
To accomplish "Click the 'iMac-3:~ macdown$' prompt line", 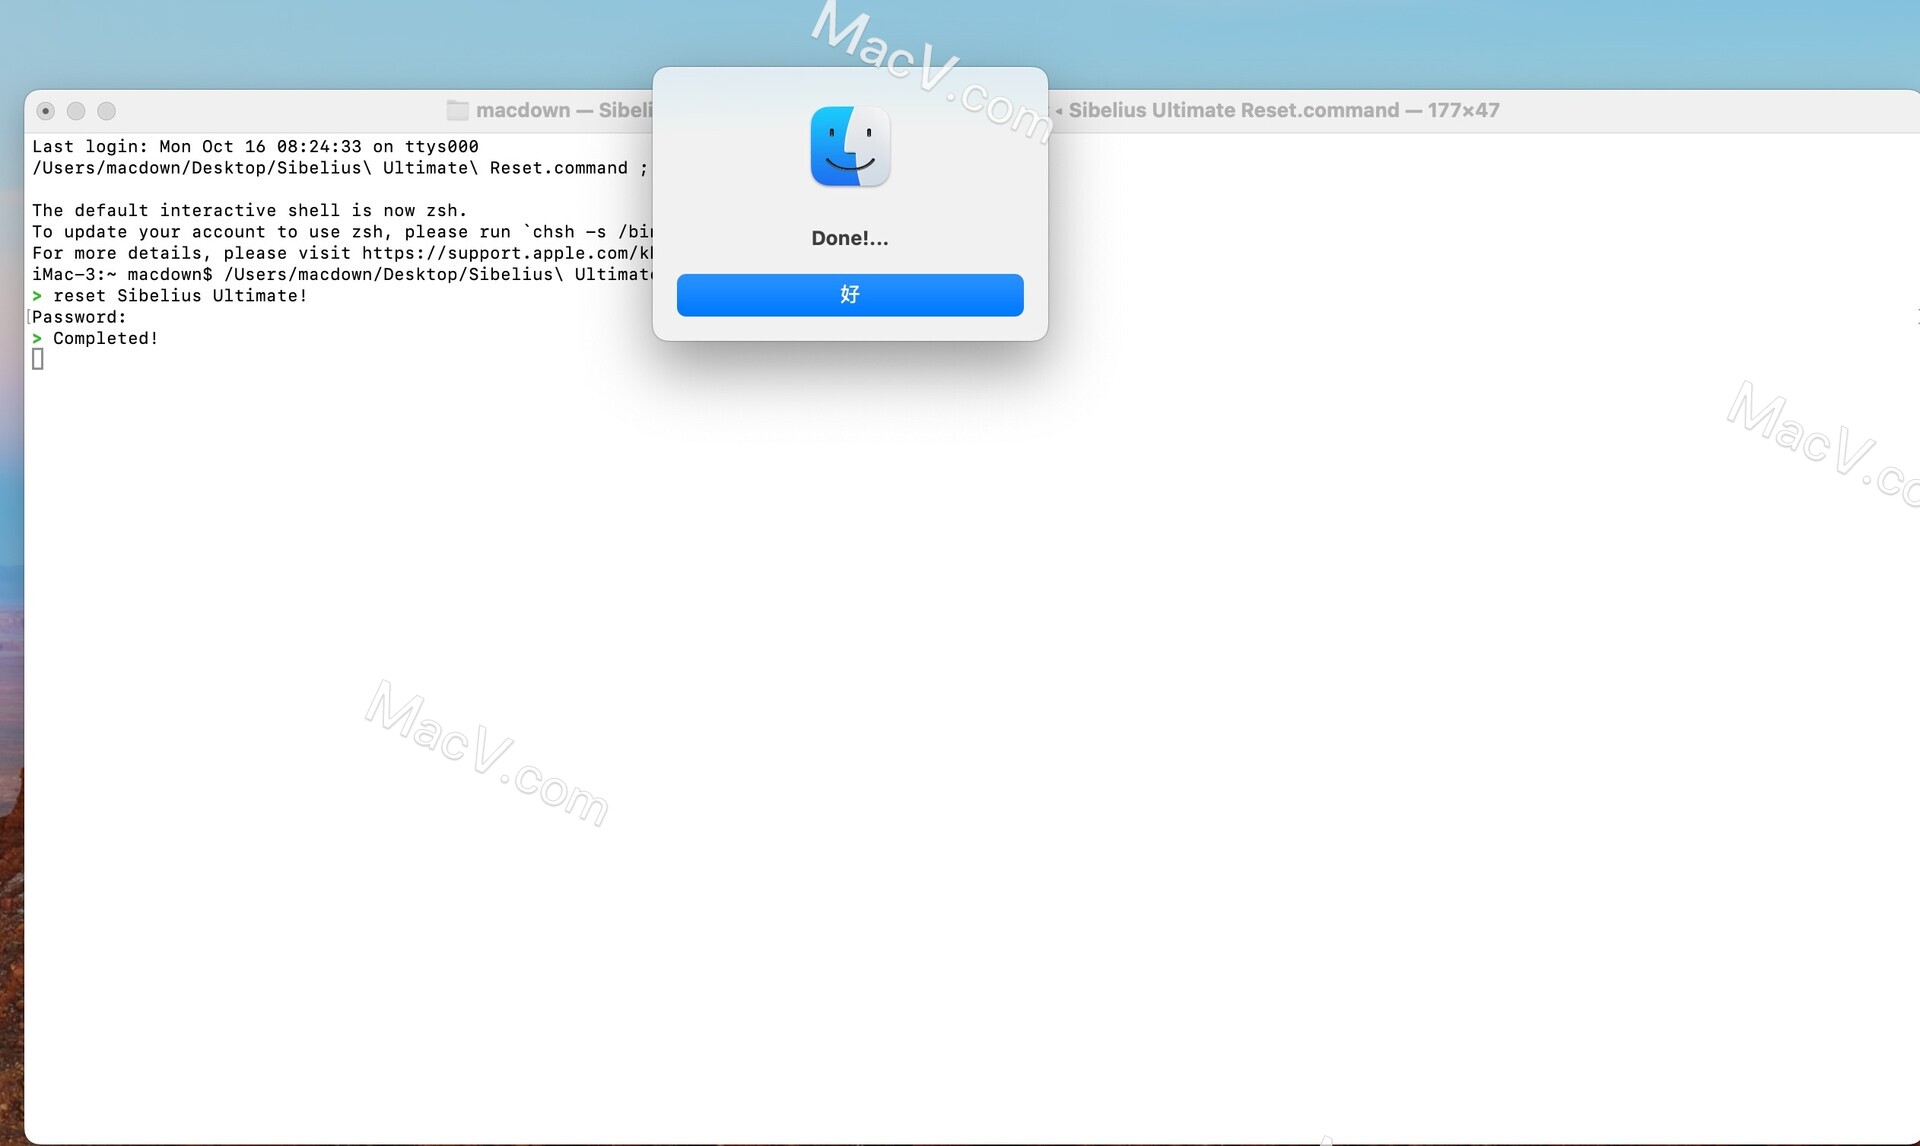I will click(342, 274).
